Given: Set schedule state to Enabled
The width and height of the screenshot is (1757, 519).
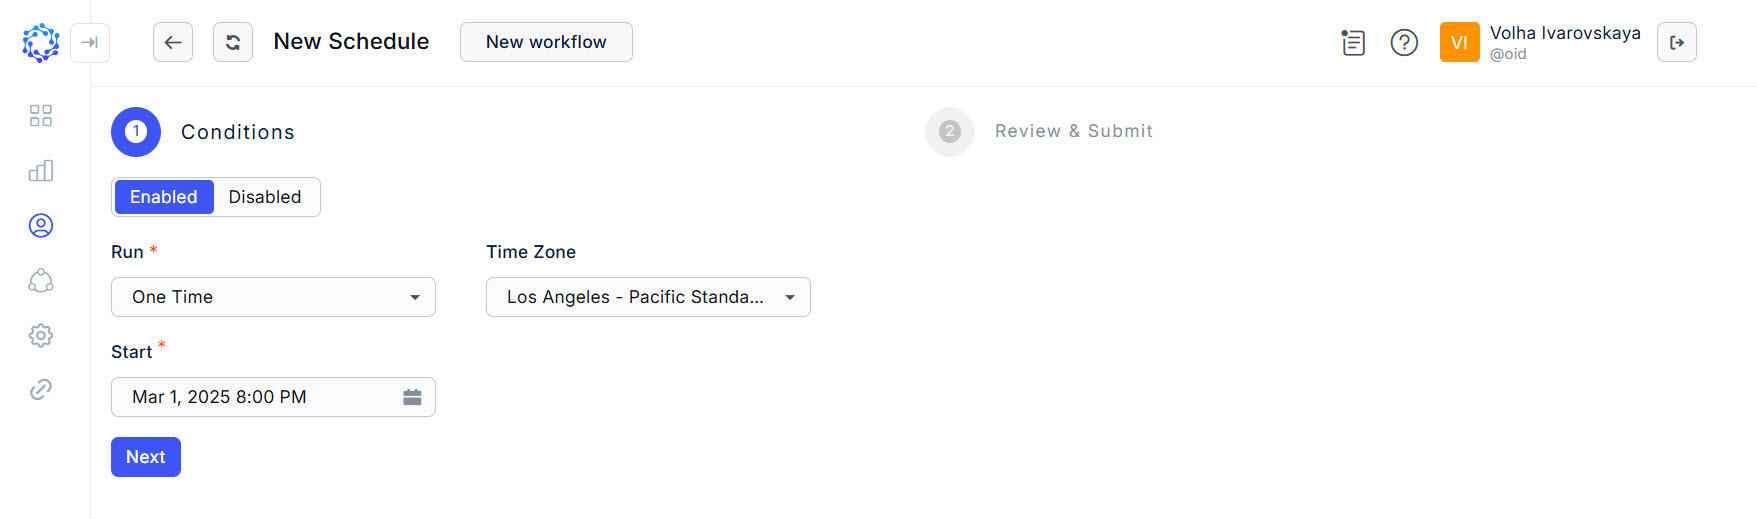Looking at the screenshot, I should (x=164, y=197).
